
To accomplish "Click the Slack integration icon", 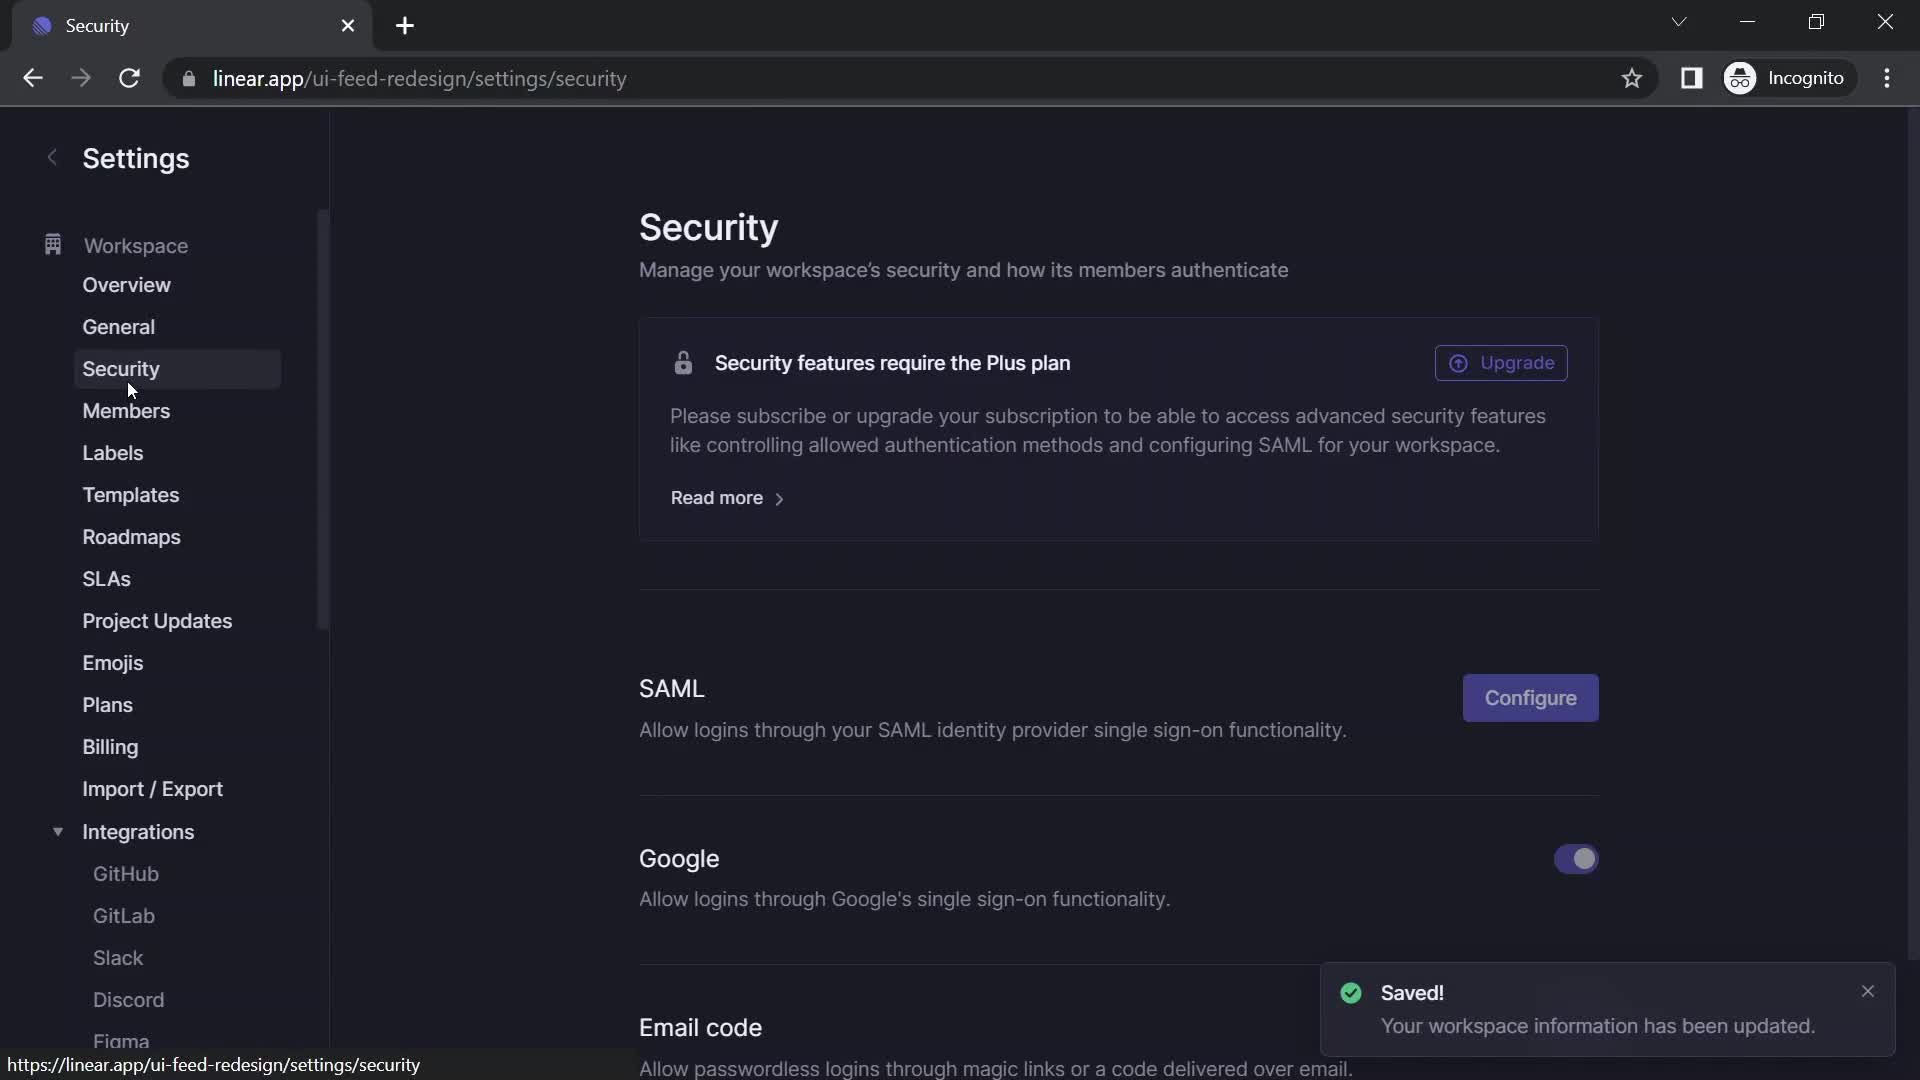I will pyautogui.click(x=117, y=956).
